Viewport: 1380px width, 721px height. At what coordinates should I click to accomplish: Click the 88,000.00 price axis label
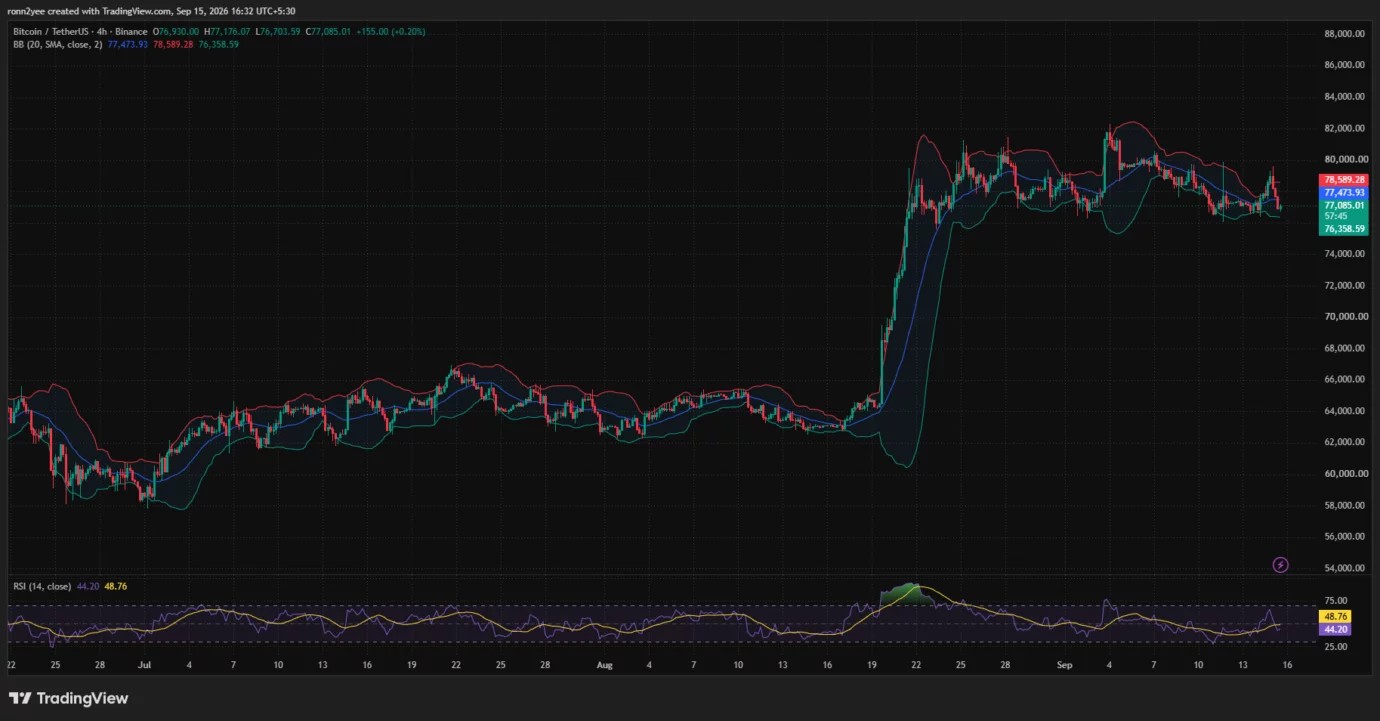point(1345,33)
